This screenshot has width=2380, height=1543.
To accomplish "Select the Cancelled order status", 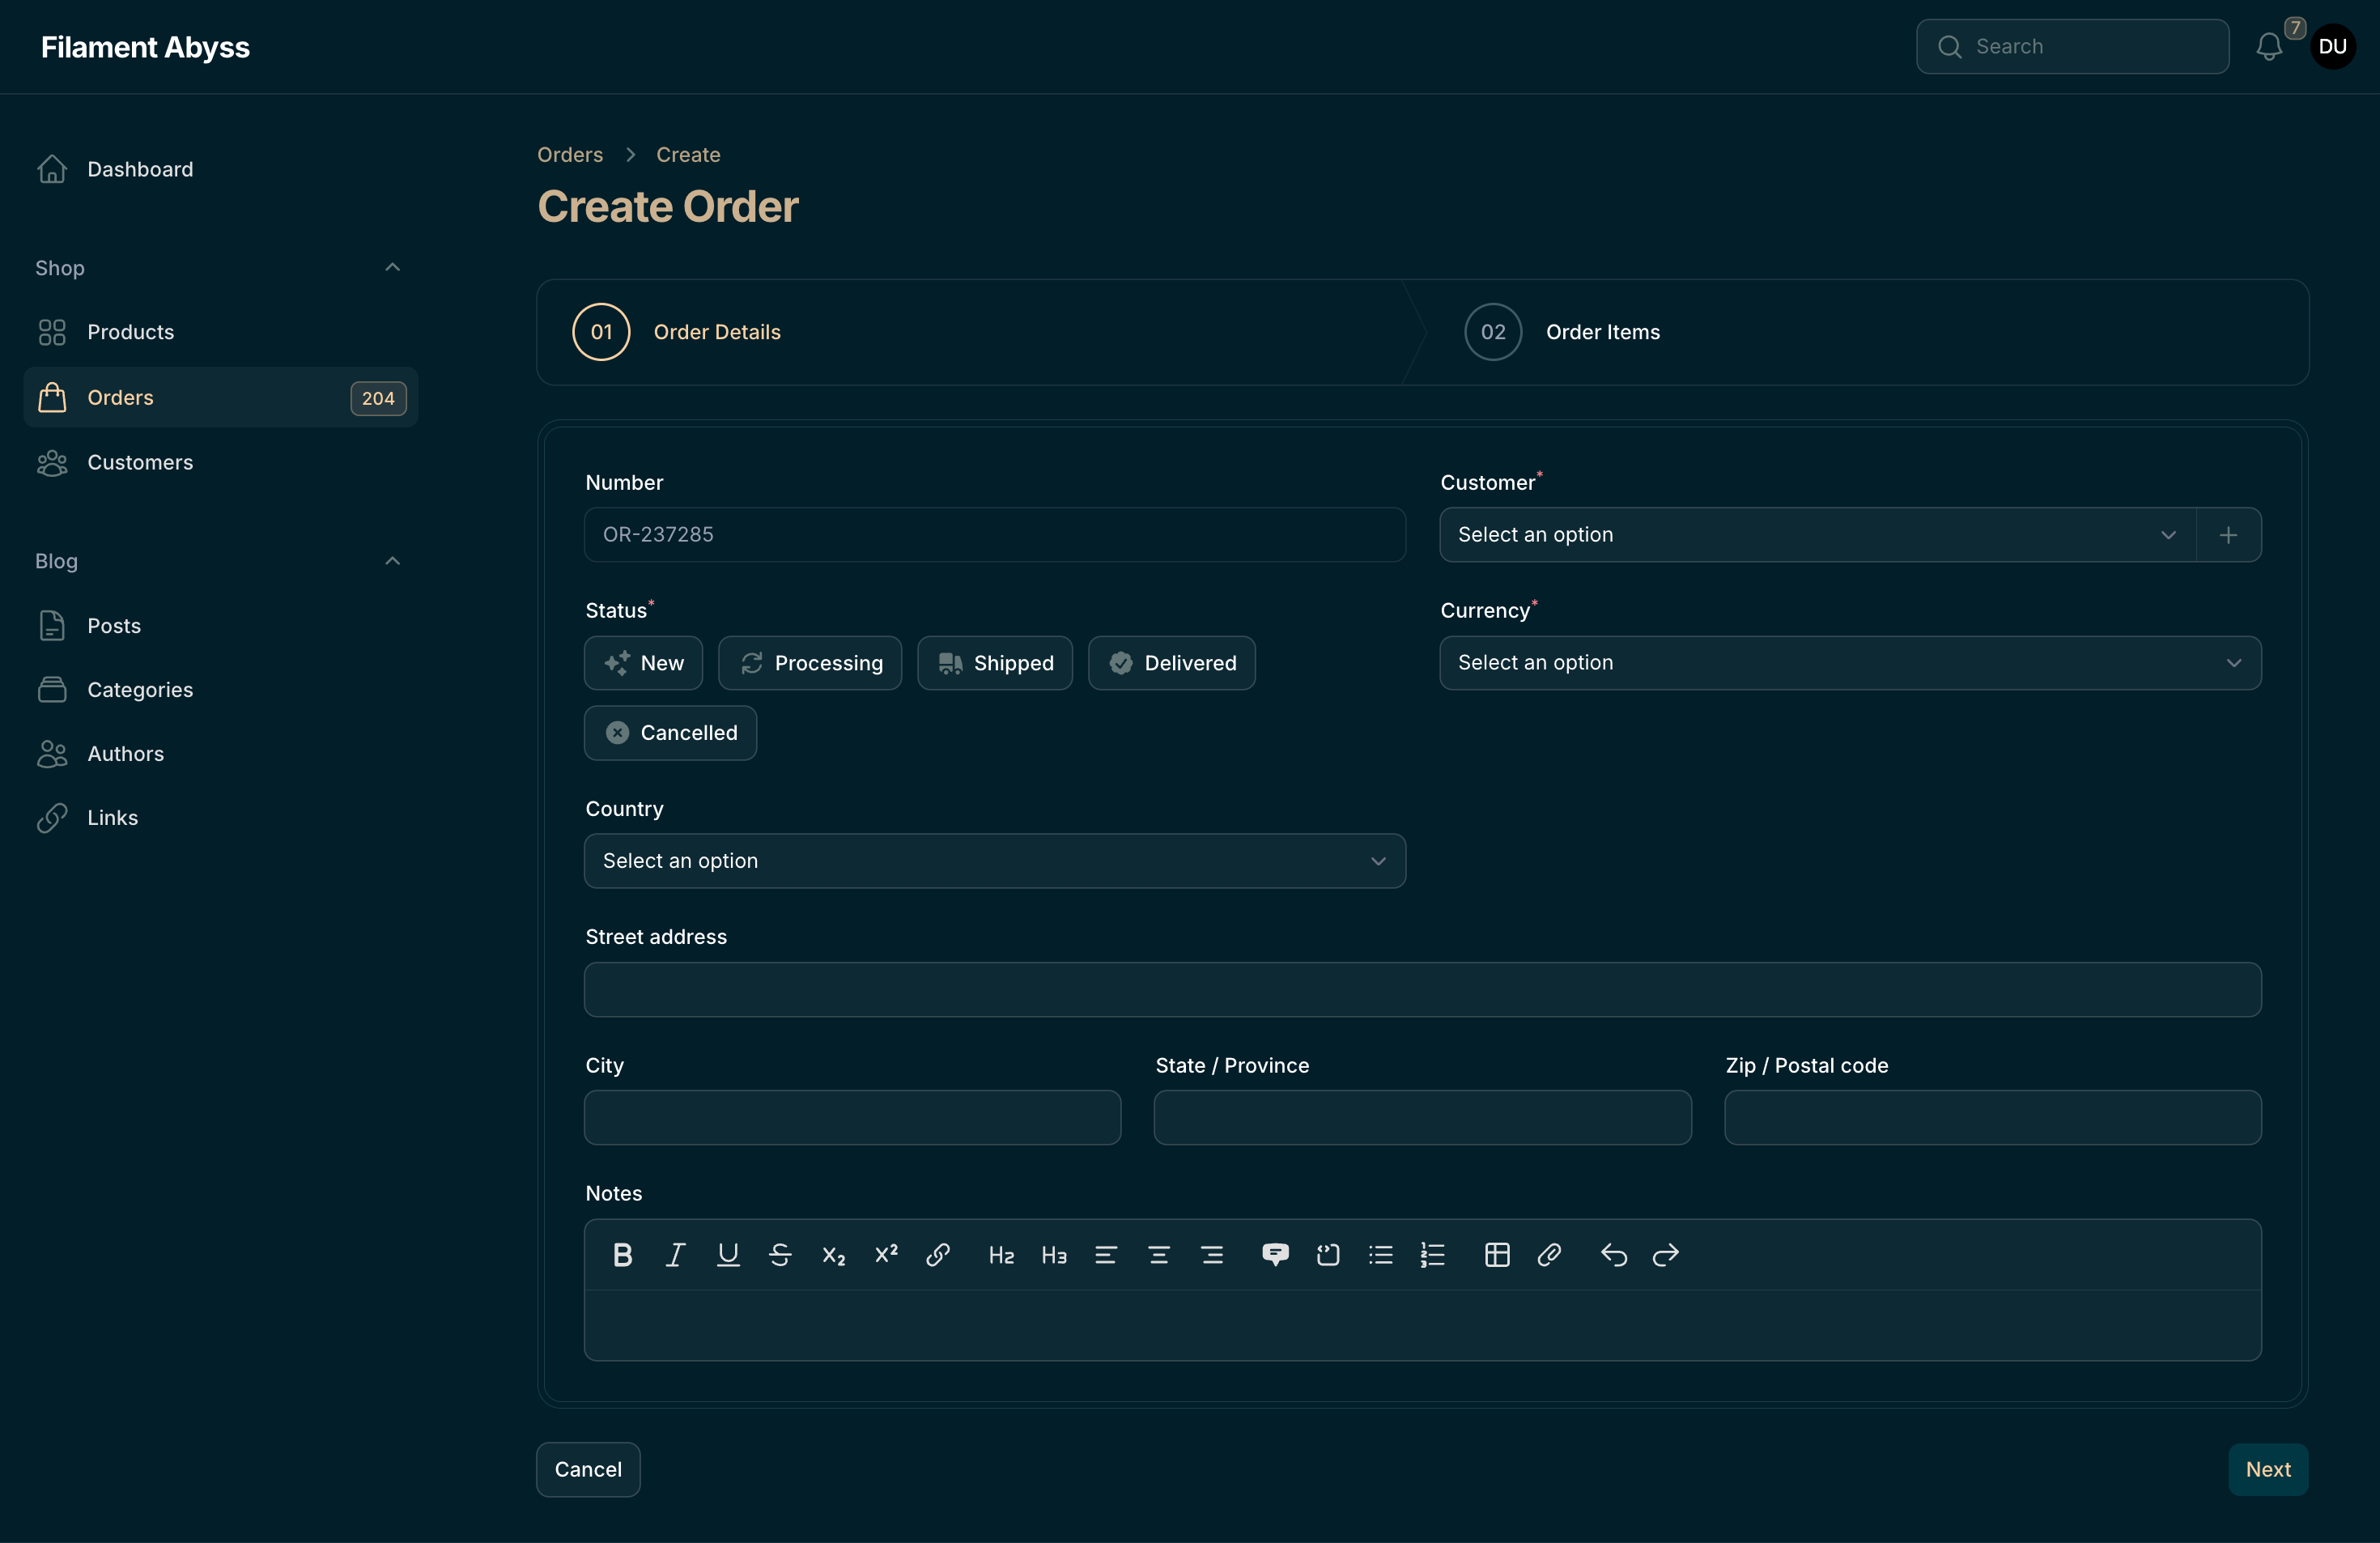I will pos(670,732).
